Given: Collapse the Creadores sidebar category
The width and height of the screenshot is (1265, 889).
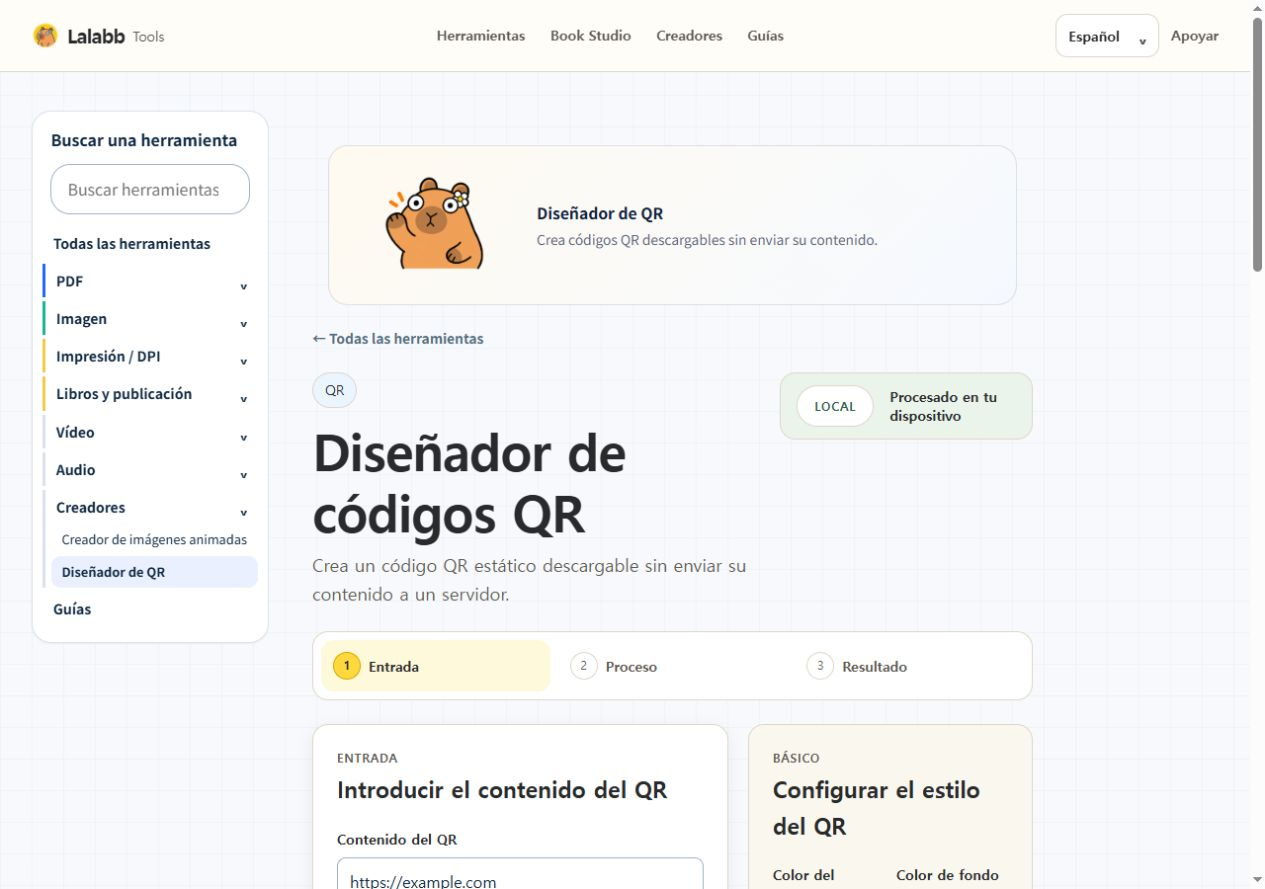Looking at the screenshot, I should (150, 507).
